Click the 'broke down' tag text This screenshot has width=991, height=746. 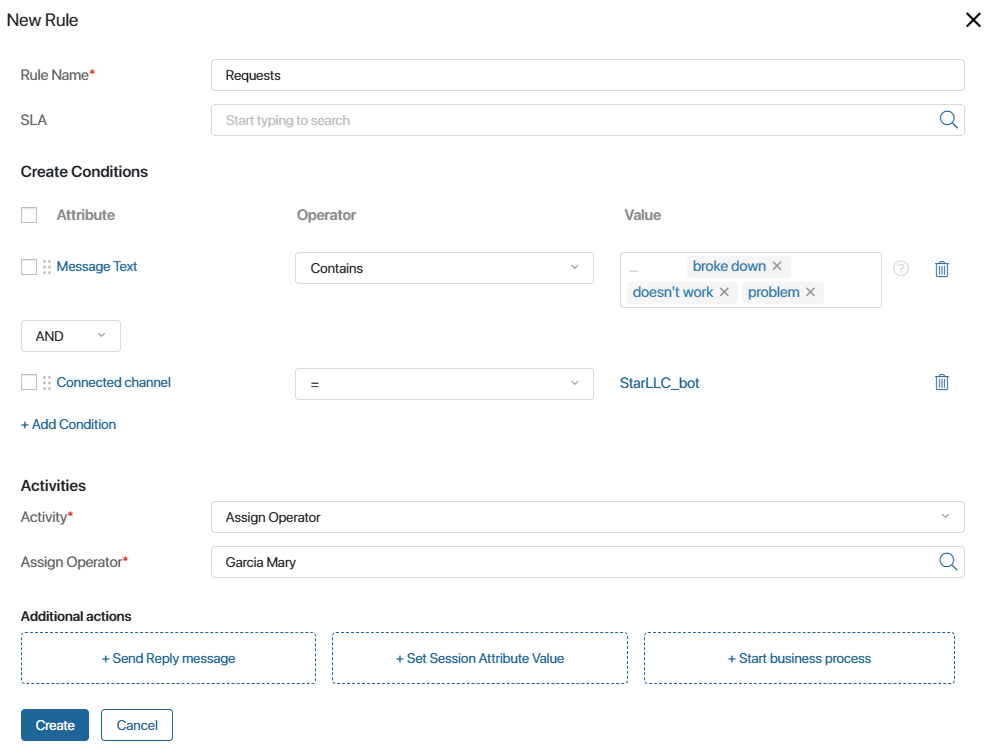coord(729,266)
